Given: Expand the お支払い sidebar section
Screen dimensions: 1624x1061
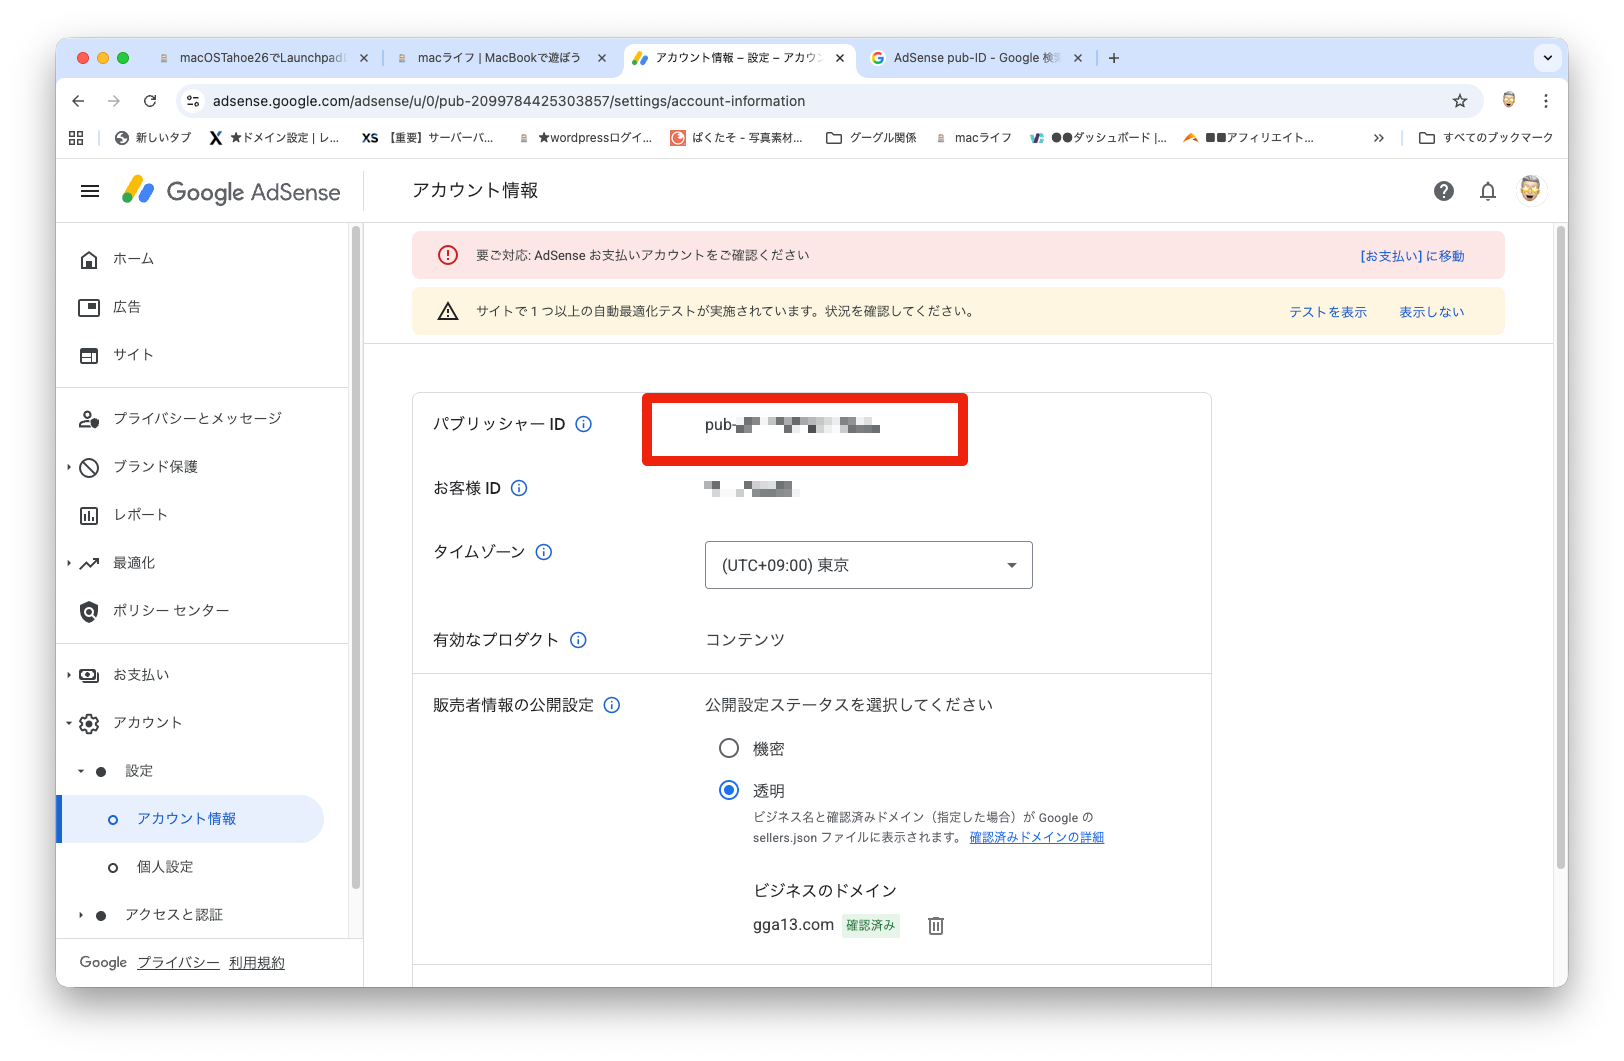Looking at the screenshot, I should [141, 675].
